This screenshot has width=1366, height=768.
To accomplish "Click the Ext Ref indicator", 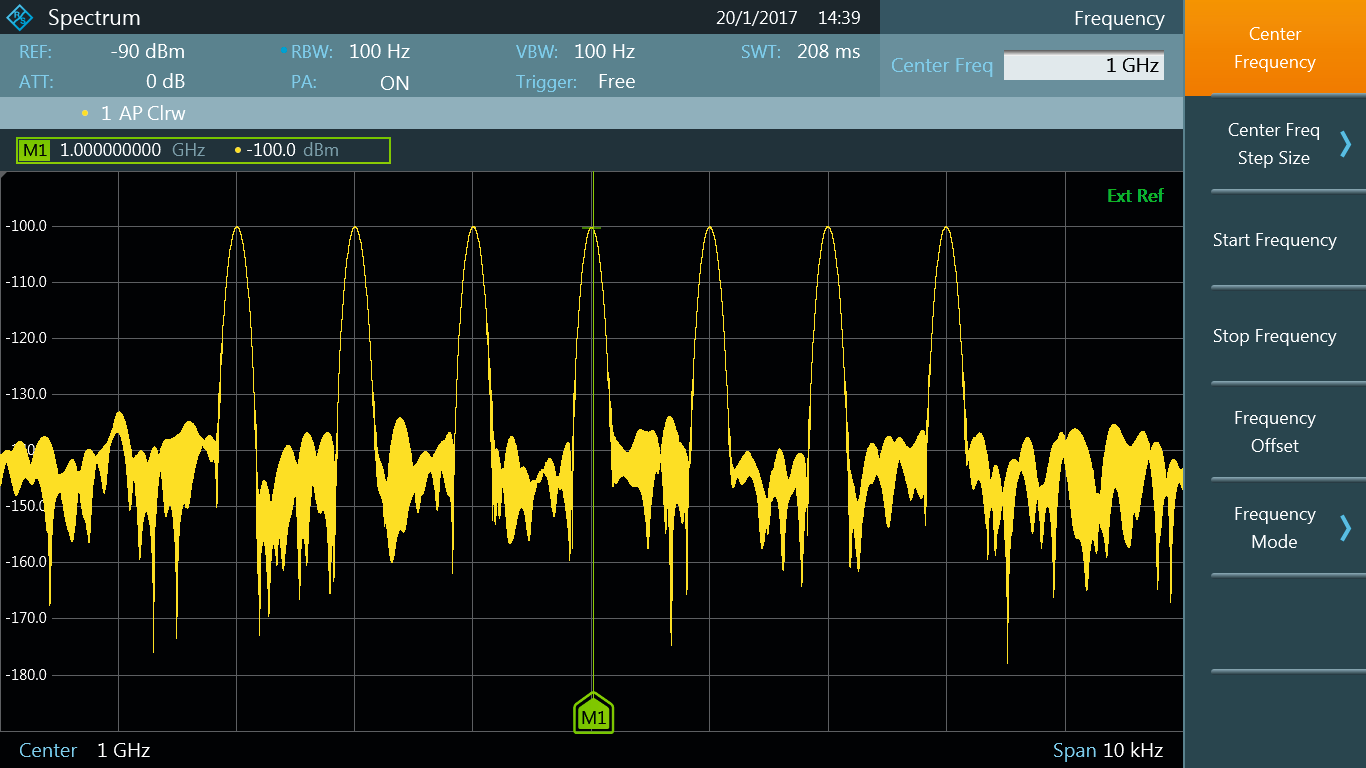I will (x=1135, y=196).
